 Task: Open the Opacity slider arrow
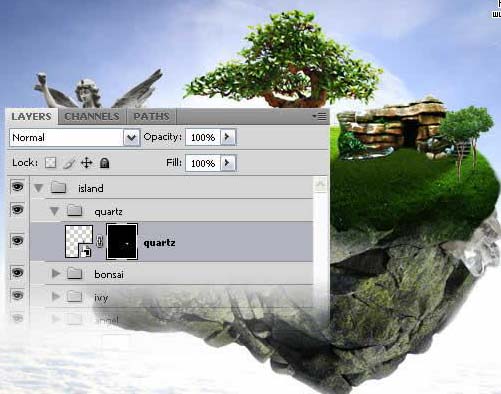click(228, 137)
